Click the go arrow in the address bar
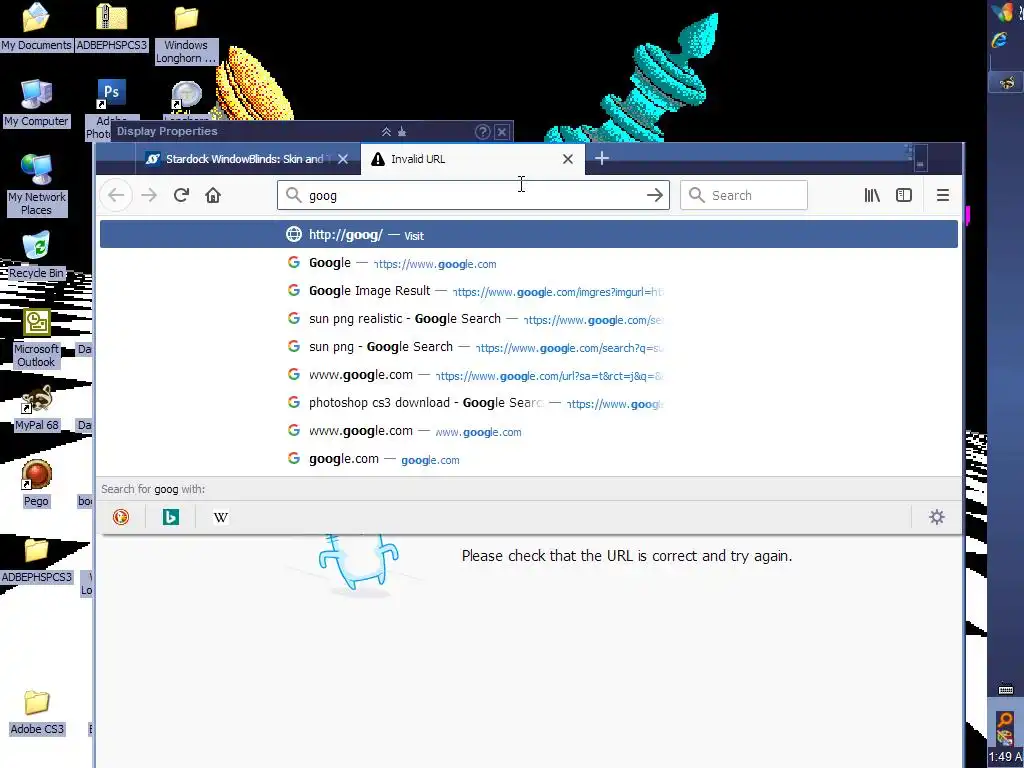This screenshot has height=768, width=1024. coord(654,195)
